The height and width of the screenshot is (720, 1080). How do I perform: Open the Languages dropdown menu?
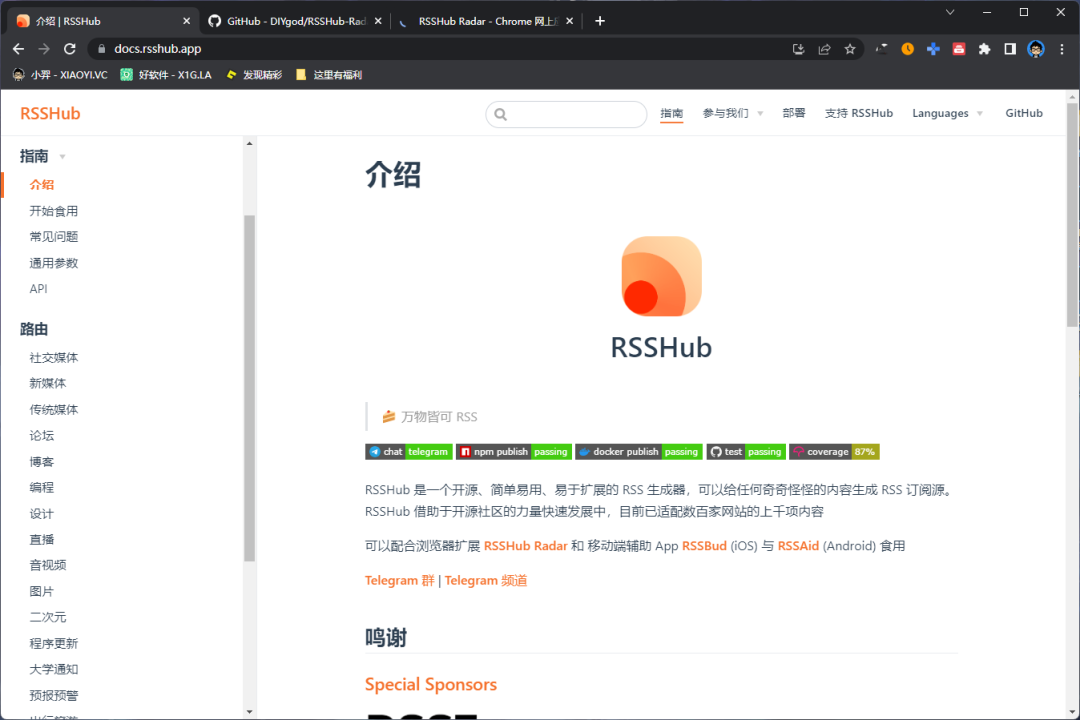940,113
